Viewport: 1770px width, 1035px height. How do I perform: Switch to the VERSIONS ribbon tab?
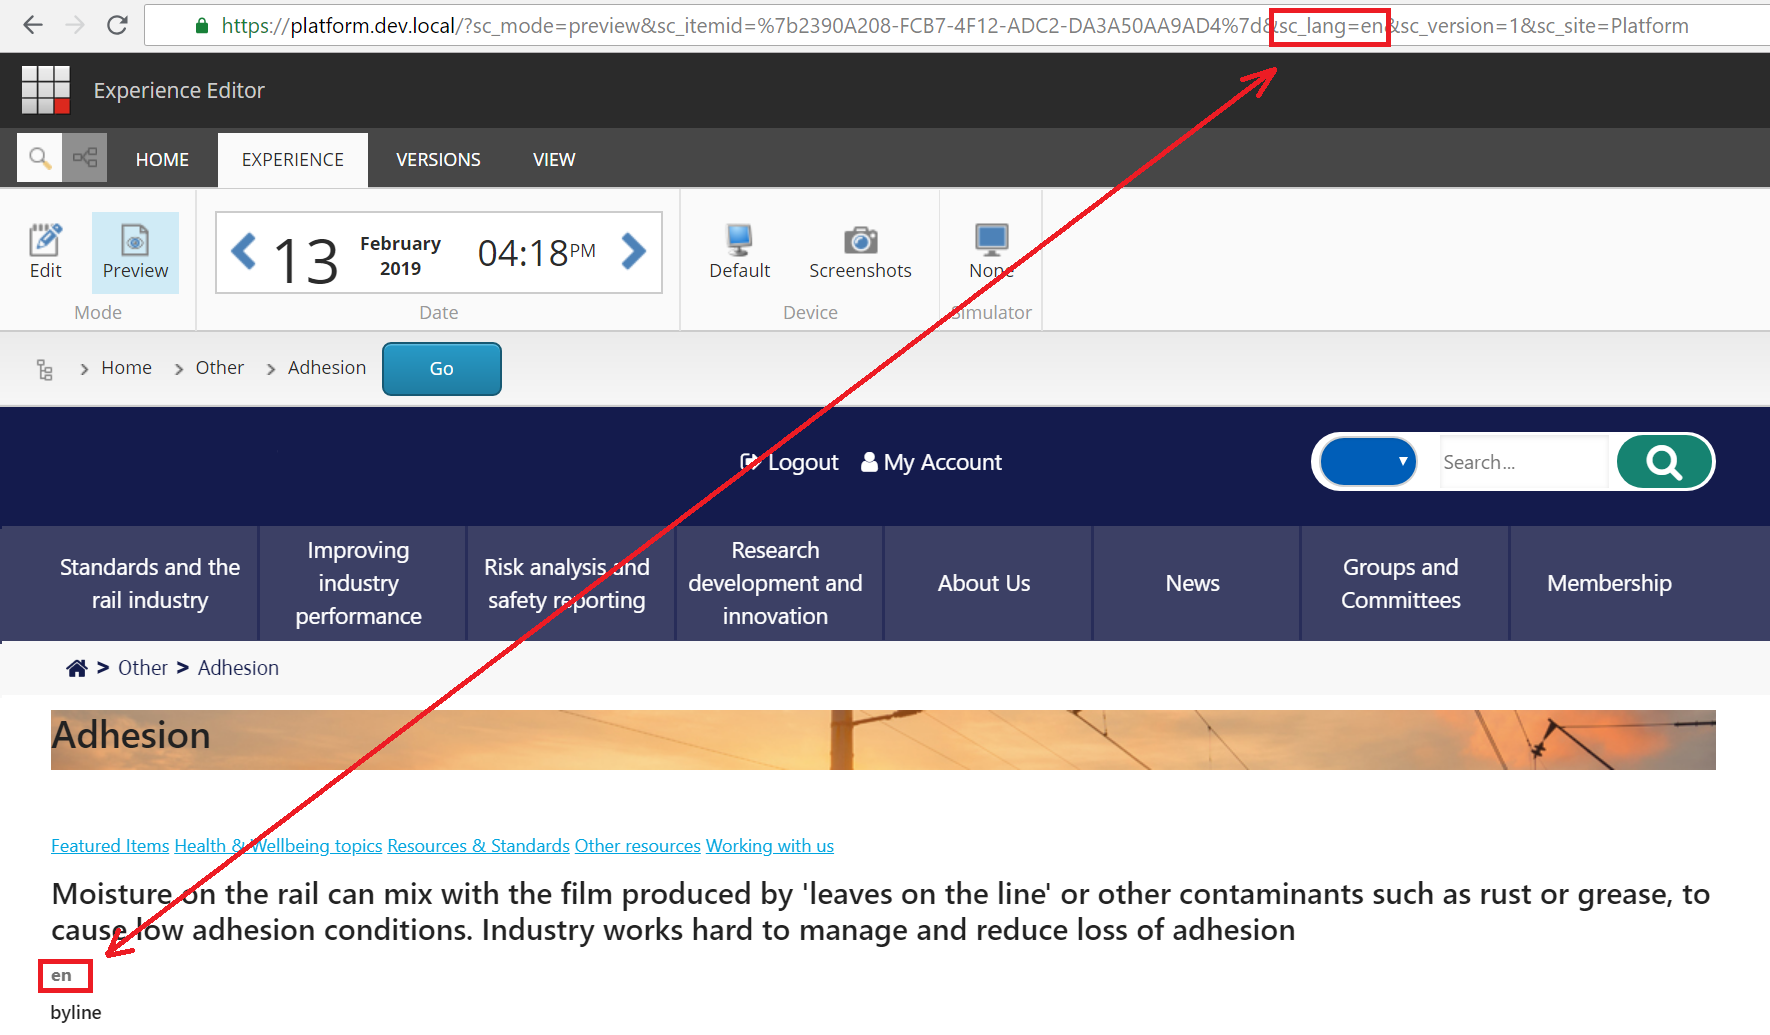(x=438, y=160)
